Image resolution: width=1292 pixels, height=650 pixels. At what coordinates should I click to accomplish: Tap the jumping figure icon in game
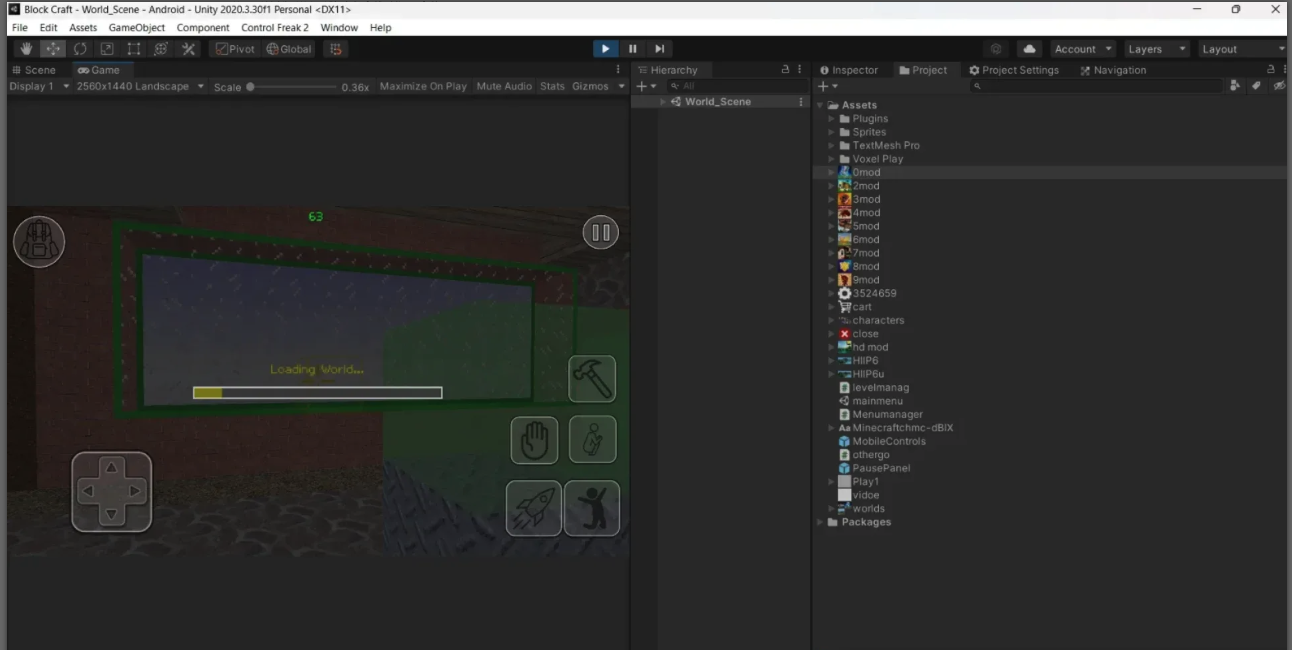[x=592, y=508]
